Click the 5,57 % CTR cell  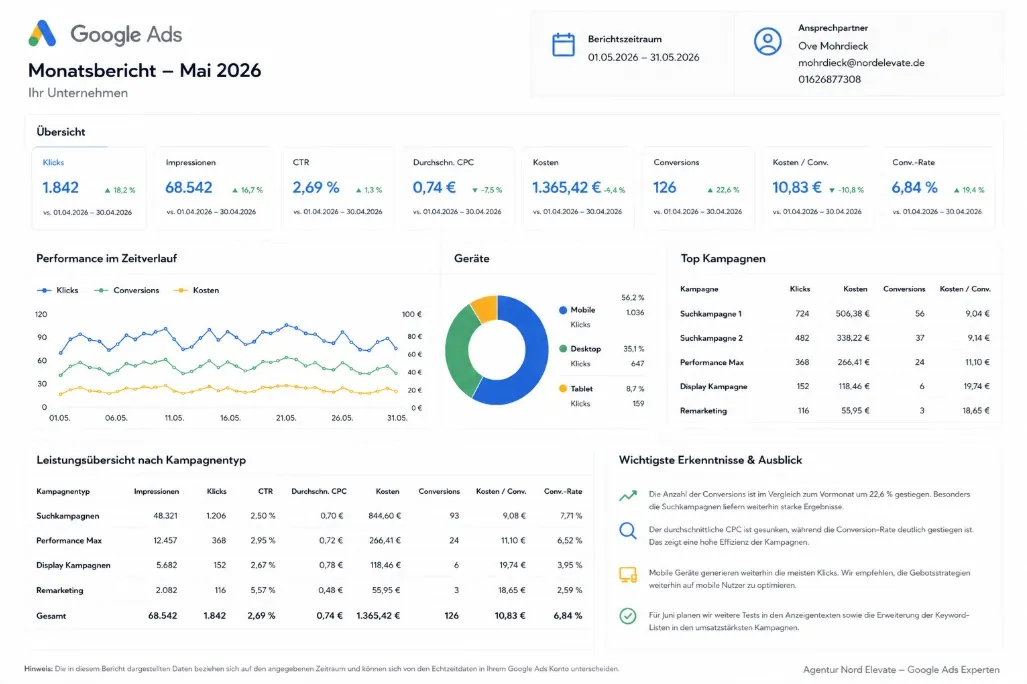[x=263, y=590]
